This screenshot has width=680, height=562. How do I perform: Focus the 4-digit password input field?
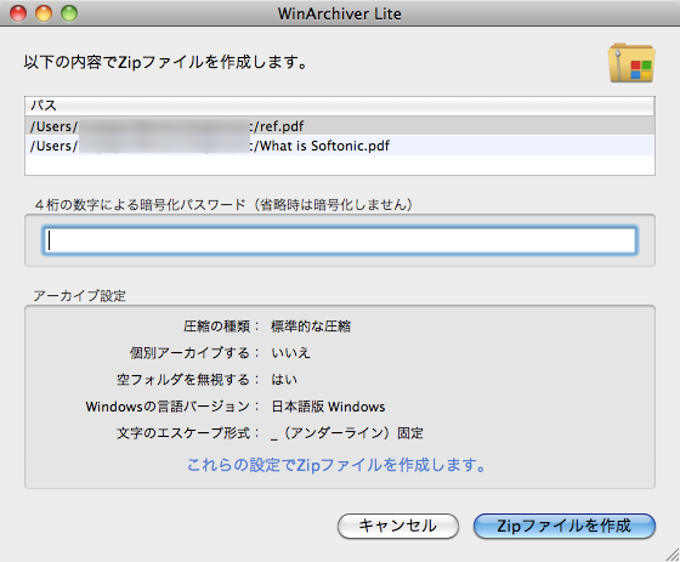tap(340, 240)
